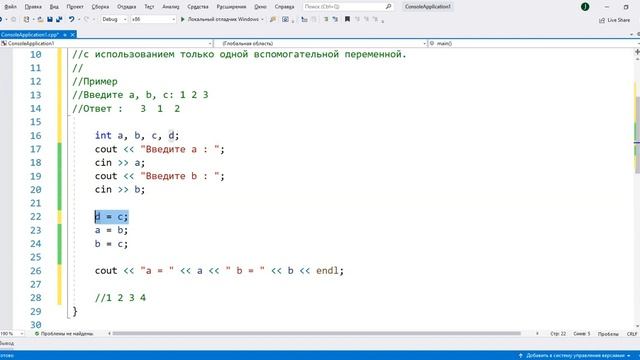
Task: Click the Comment selection toolbar icon
Action: point(326,19)
